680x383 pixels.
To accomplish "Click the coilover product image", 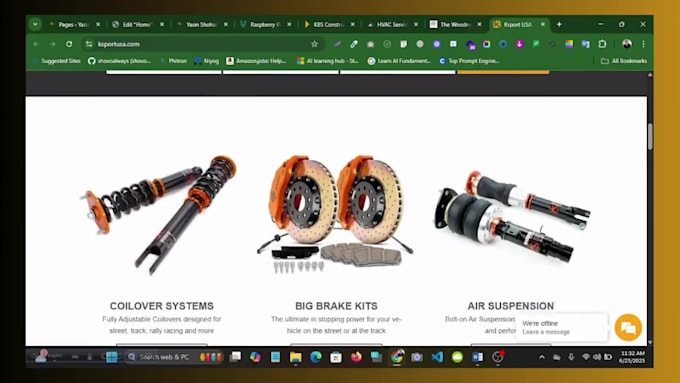I will pos(160,215).
